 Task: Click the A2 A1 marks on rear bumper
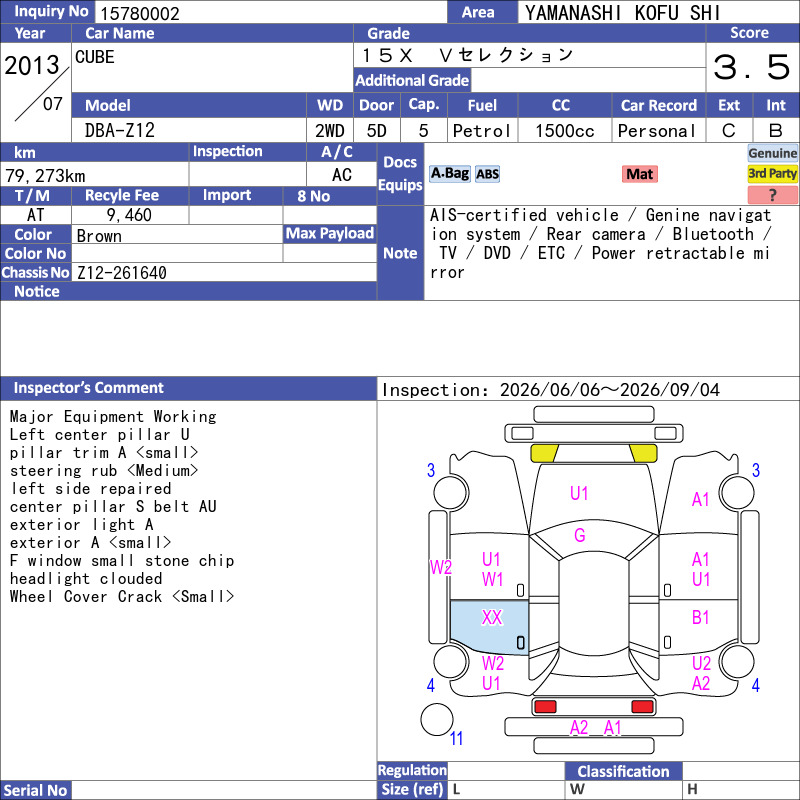pyautogui.click(x=595, y=728)
